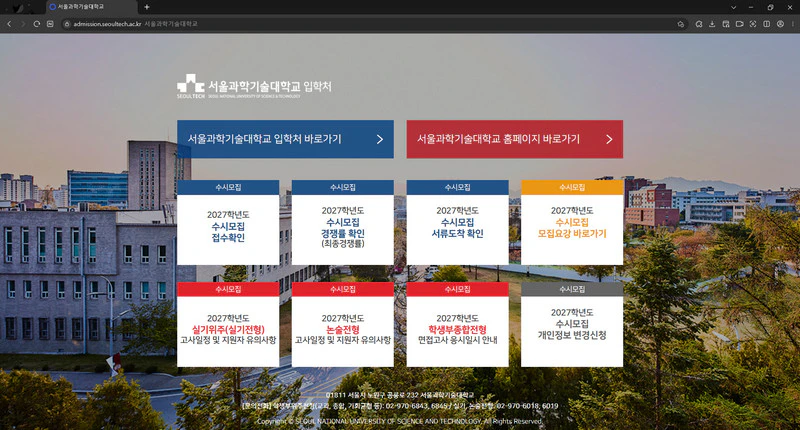Image resolution: width=800 pixels, height=430 pixels.
Task: Click the tag-shaped icon in toolbar
Action: [739, 24]
